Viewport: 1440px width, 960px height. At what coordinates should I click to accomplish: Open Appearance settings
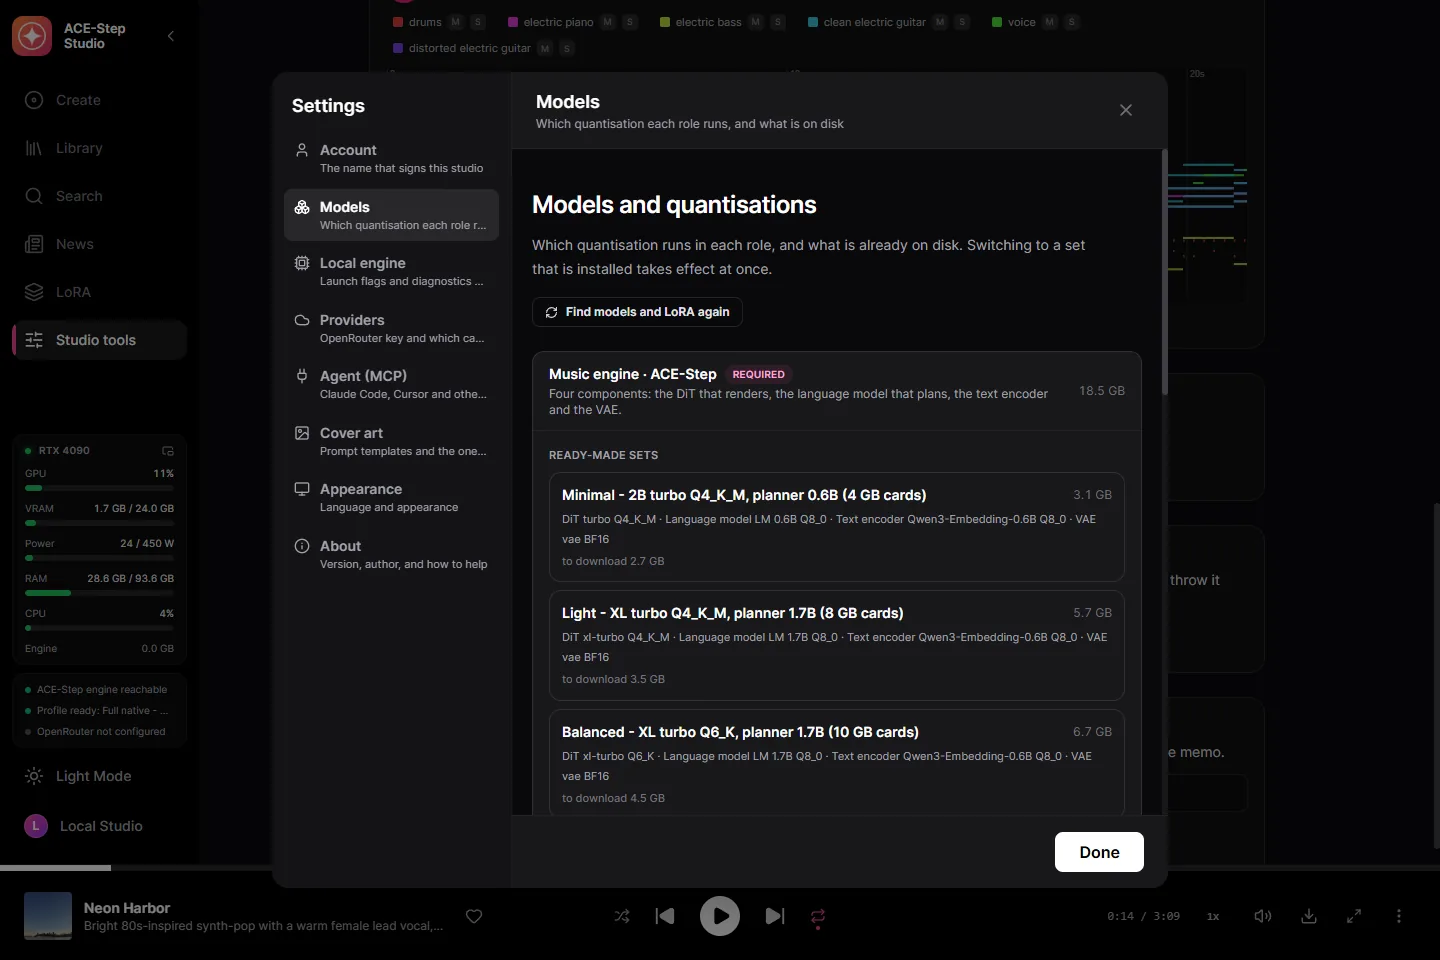pyautogui.click(x=391, y=497)
